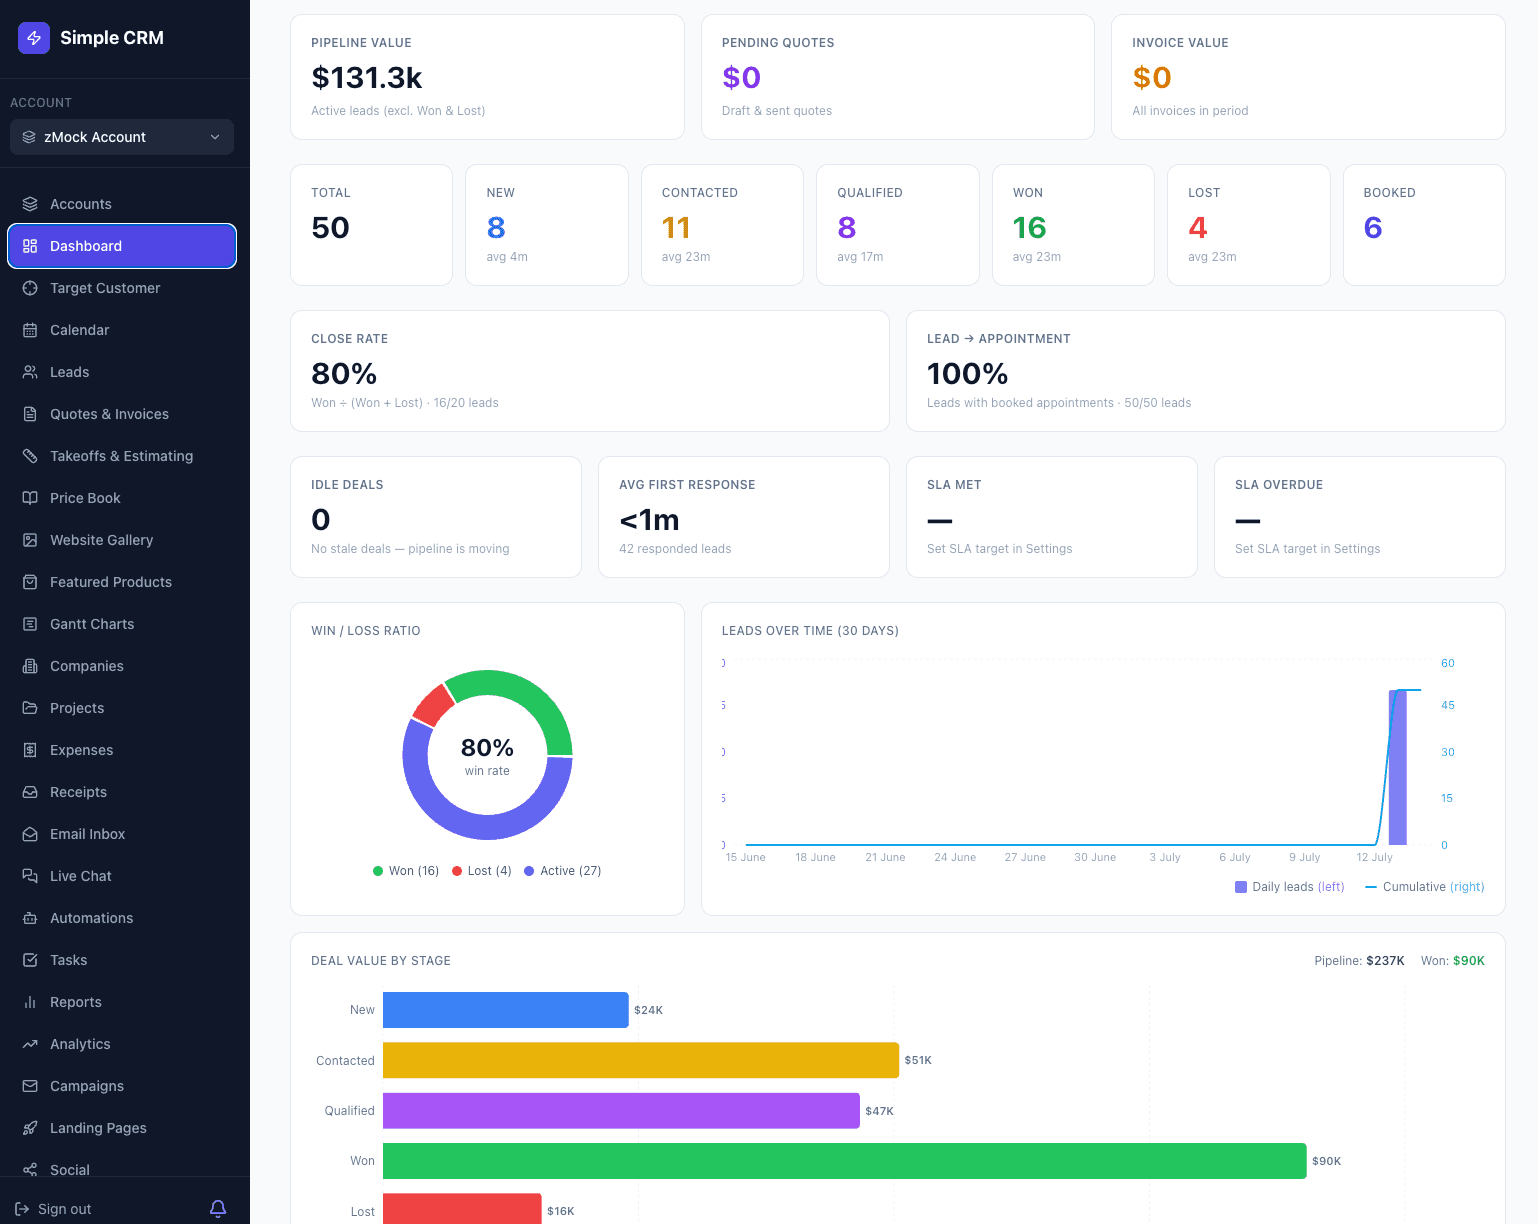Click the green Won $90K bar
This screenshot has height=1224, width=1538.
[845, 1161]
